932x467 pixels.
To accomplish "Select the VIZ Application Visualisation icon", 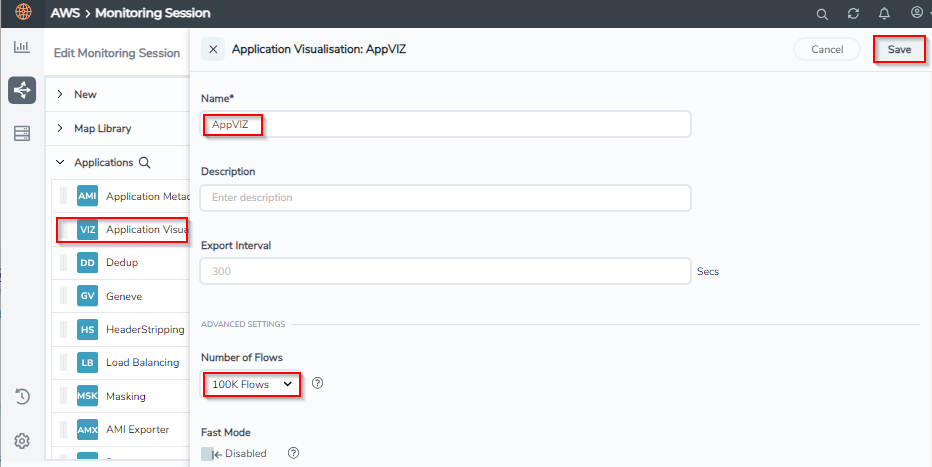I will click(x=87, y=230).
